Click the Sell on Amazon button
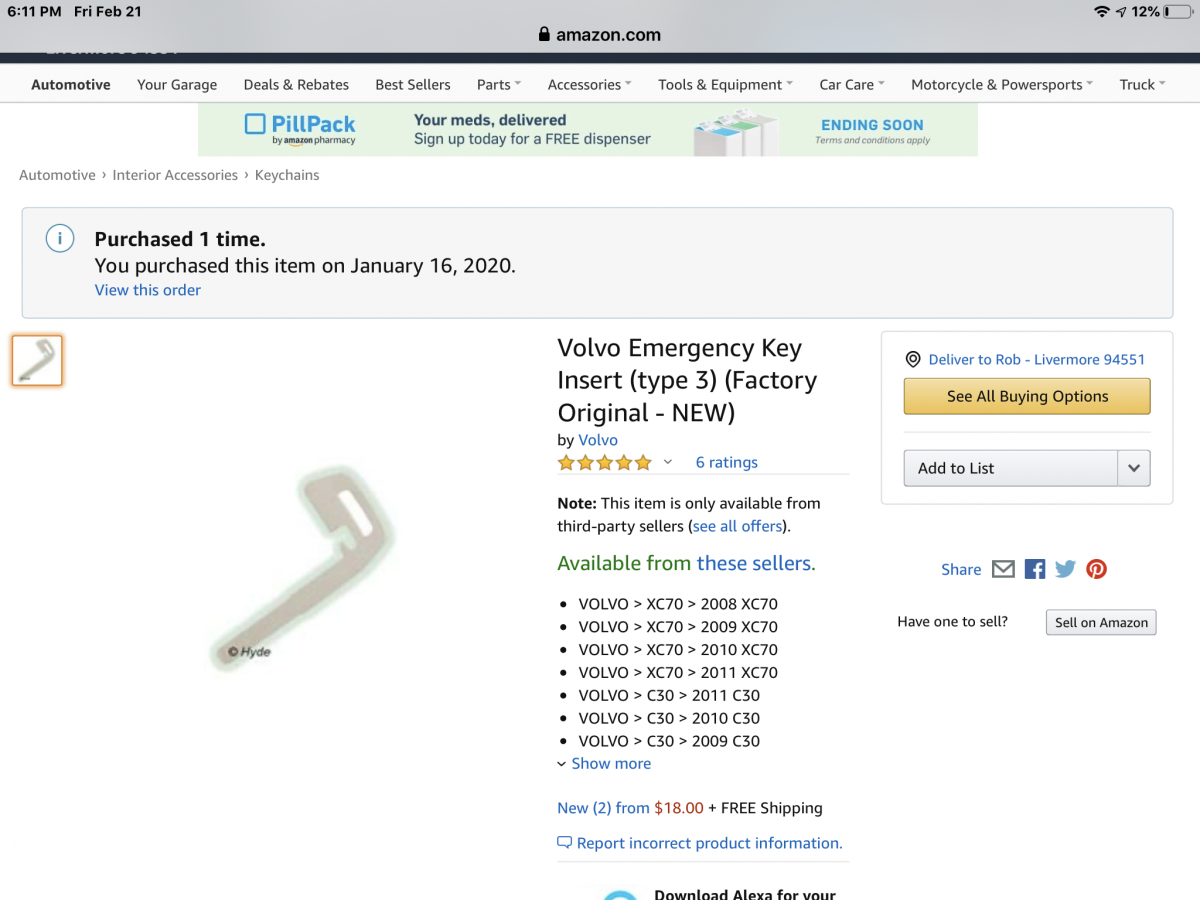Screen dimensions: 1200x900 click(x=1101, y=622)
